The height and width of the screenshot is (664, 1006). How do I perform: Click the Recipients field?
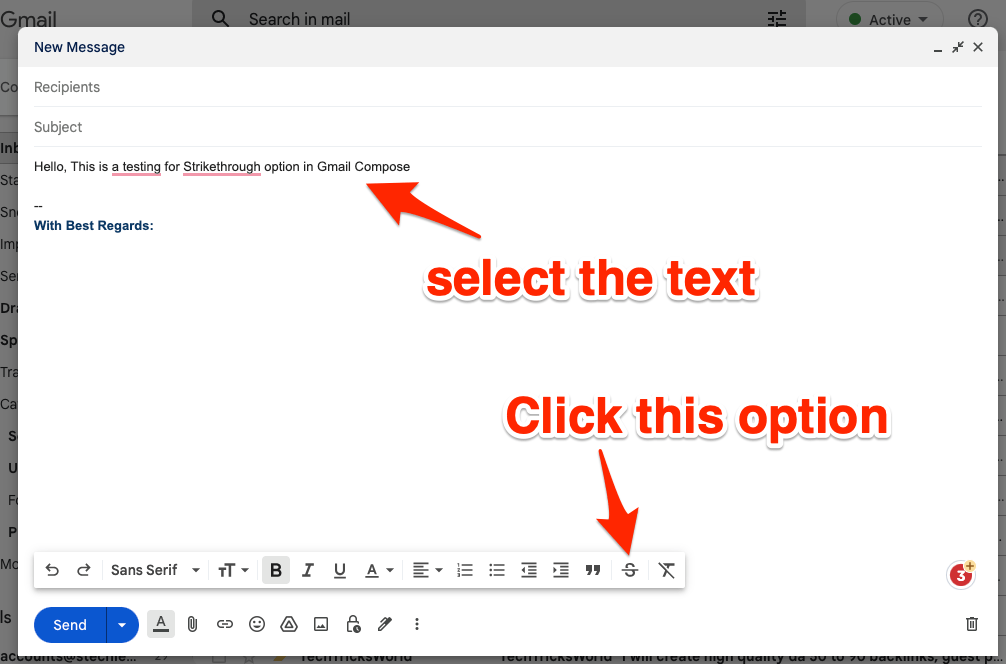[507, 87]
